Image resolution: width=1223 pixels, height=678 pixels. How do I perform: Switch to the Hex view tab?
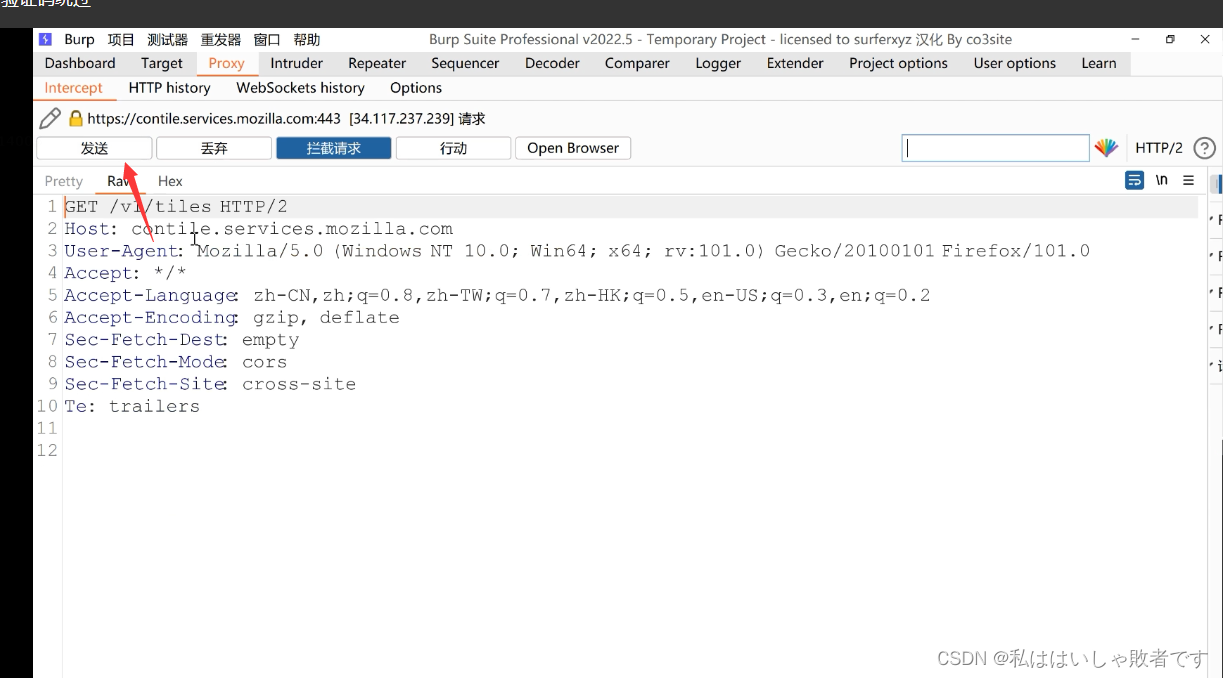click(x=170, y=181)
